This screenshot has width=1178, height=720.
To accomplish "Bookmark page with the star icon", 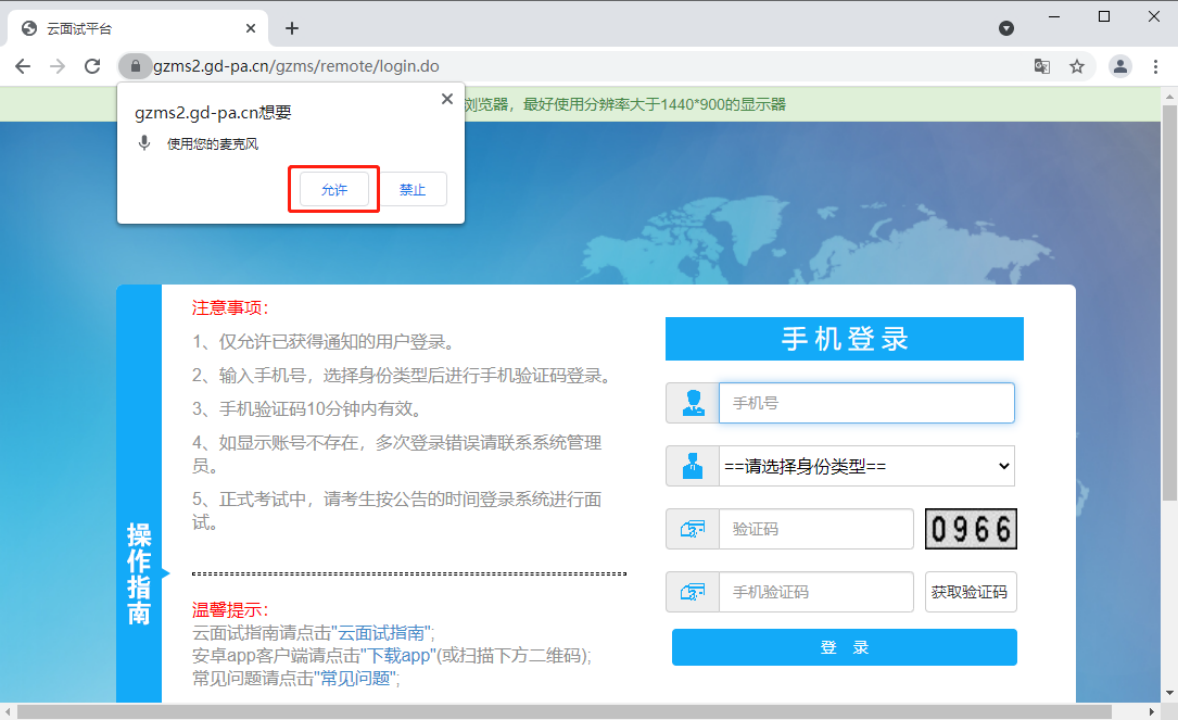I will [x=1077, y=66].
